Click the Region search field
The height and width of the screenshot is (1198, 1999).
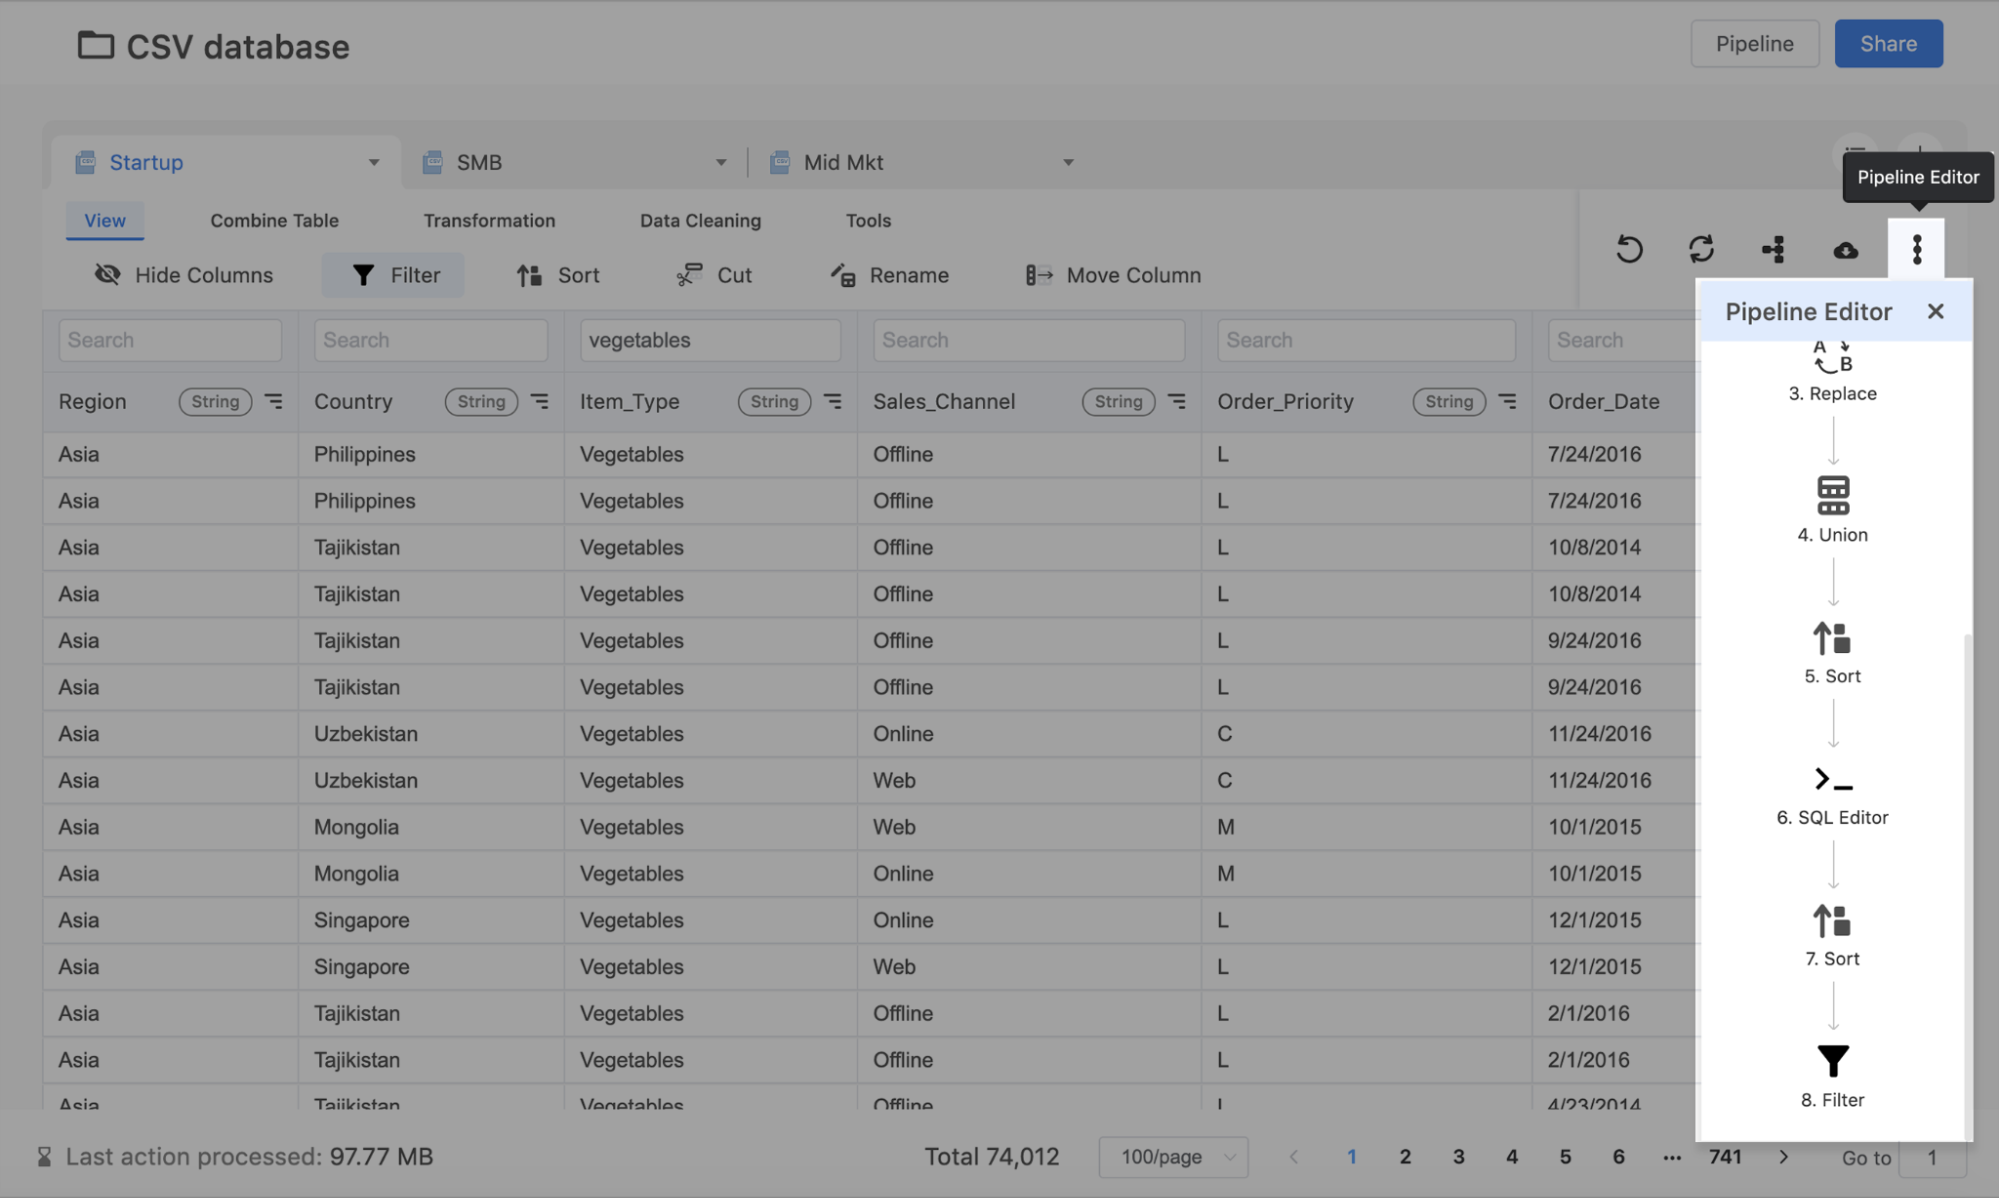[170, 340]
